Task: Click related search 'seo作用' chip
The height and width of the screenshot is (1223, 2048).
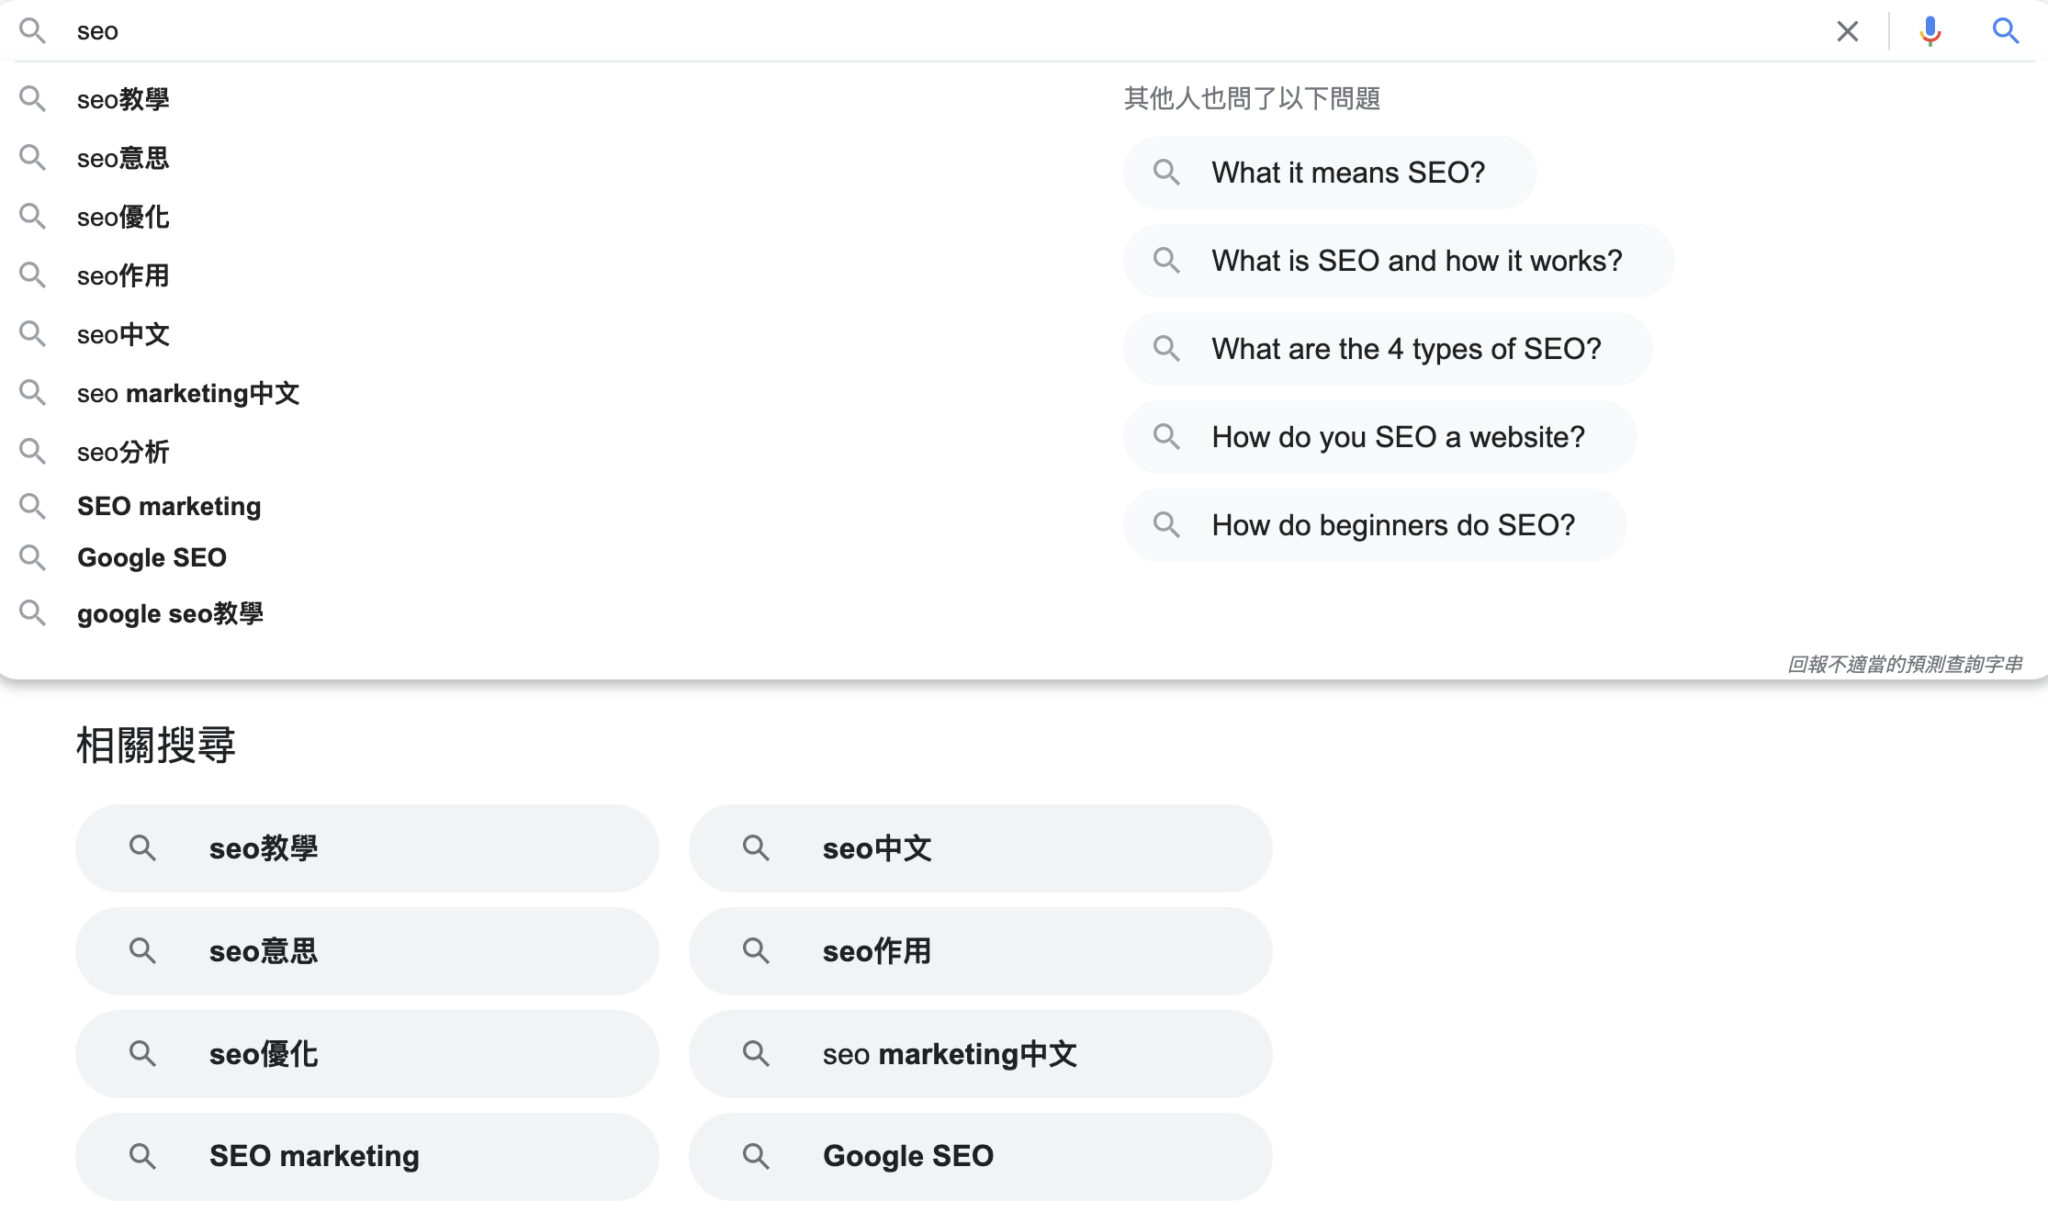Action: tap(979, 951)
